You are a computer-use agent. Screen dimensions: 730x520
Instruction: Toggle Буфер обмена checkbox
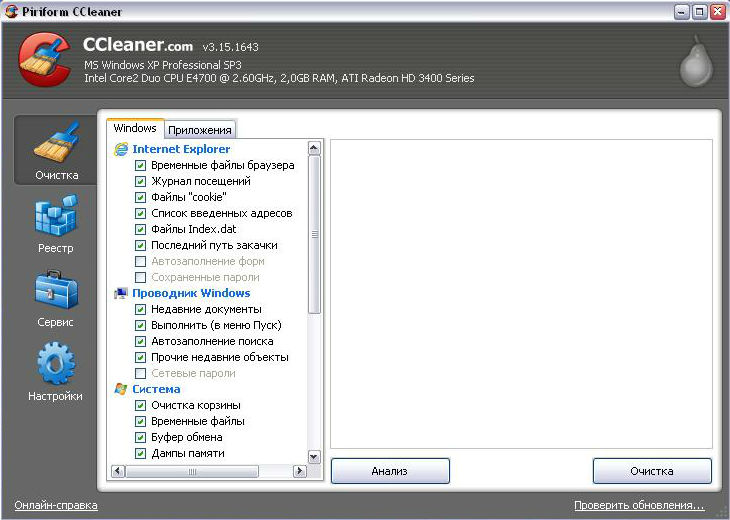click(x=140, y=438)
